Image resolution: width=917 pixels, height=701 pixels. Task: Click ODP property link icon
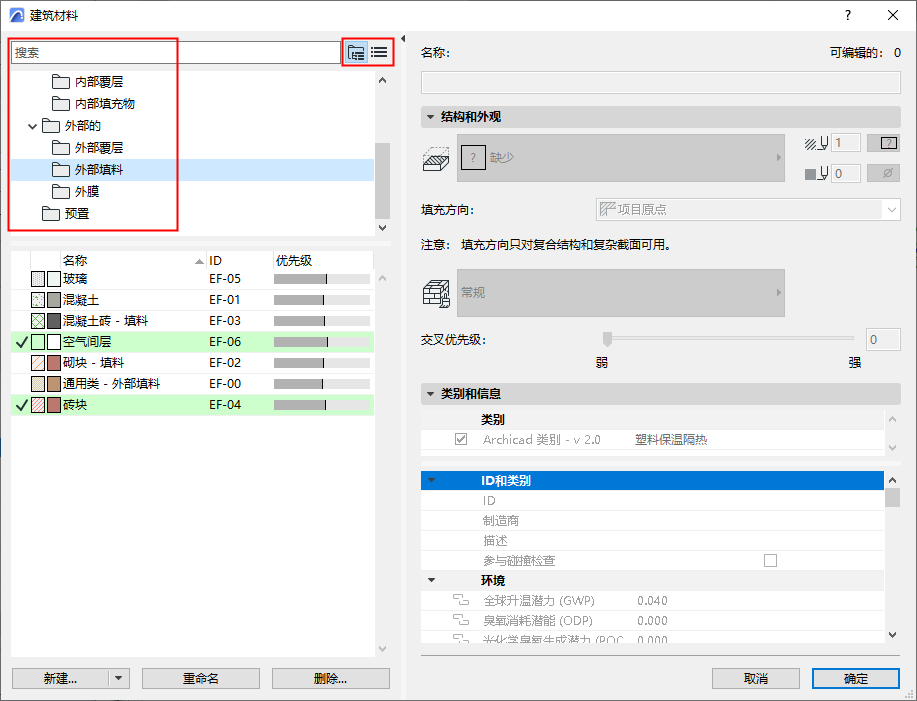point(461,620)
